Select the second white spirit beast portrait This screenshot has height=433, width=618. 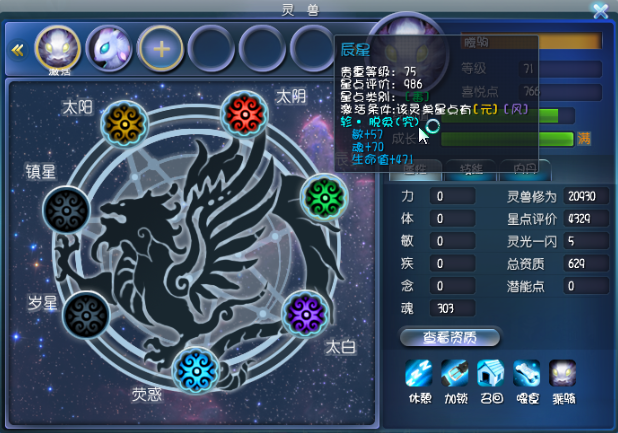click(x=110, y=49)
